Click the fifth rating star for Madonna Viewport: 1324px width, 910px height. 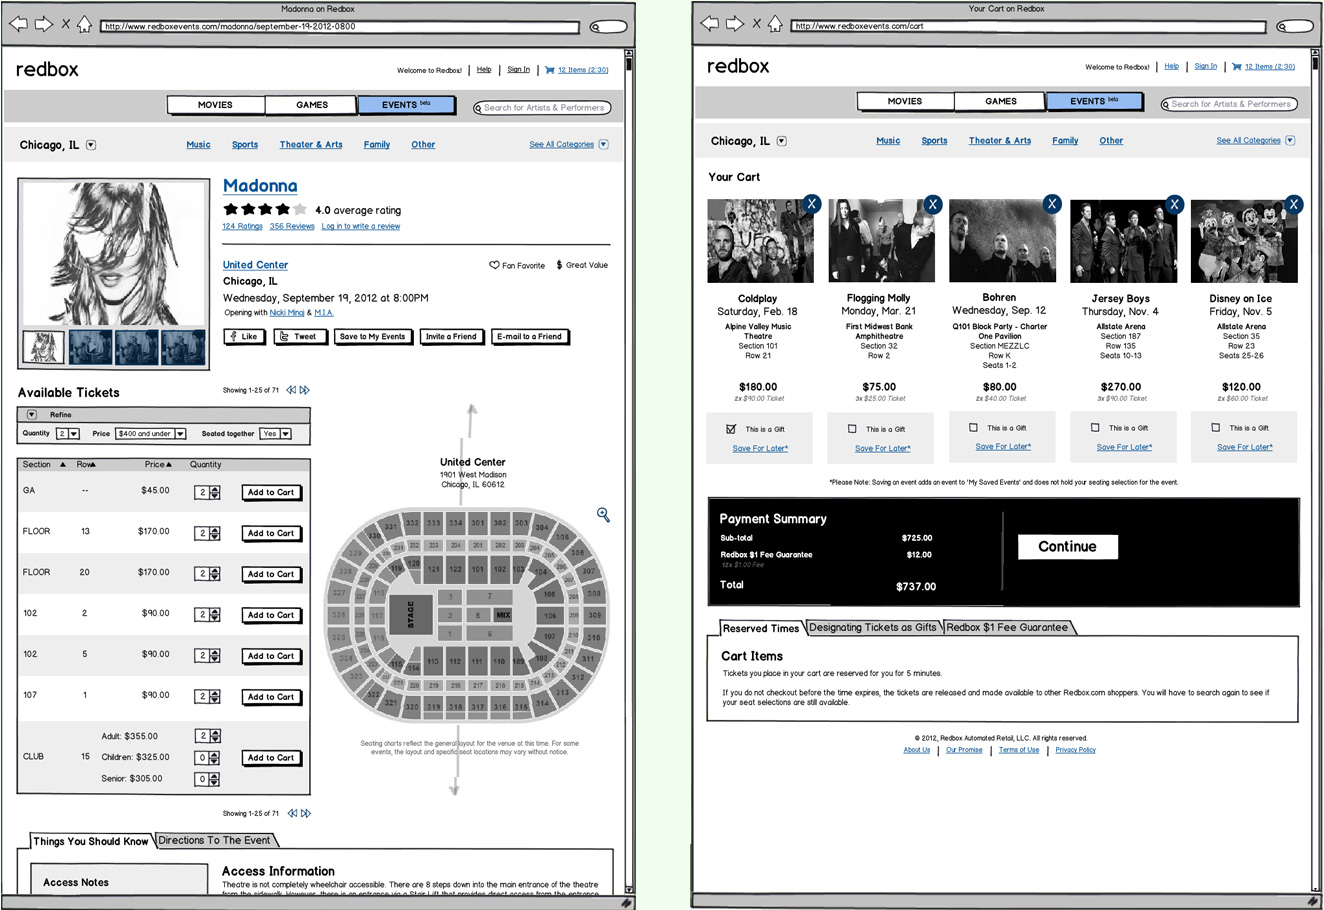click(301, 209)
